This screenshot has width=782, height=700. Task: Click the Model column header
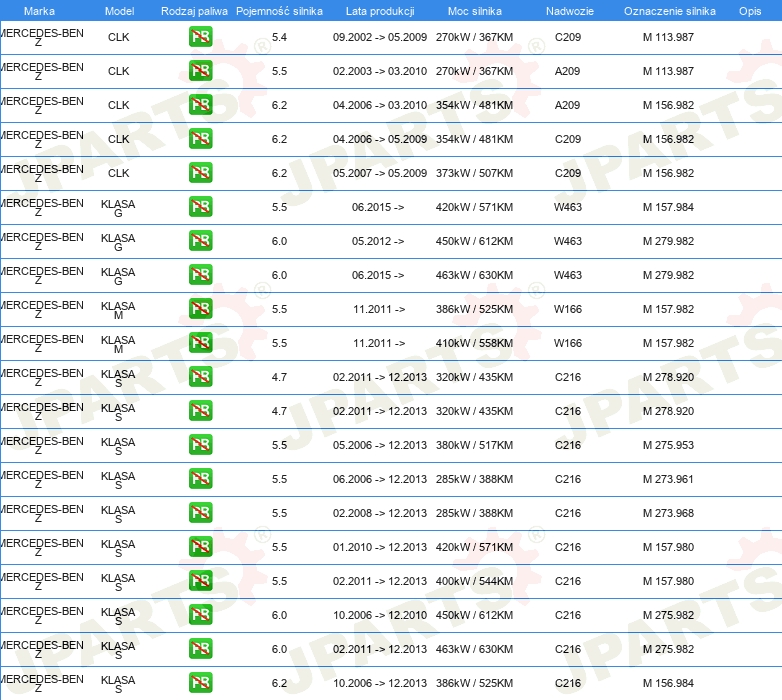(119, 10)
